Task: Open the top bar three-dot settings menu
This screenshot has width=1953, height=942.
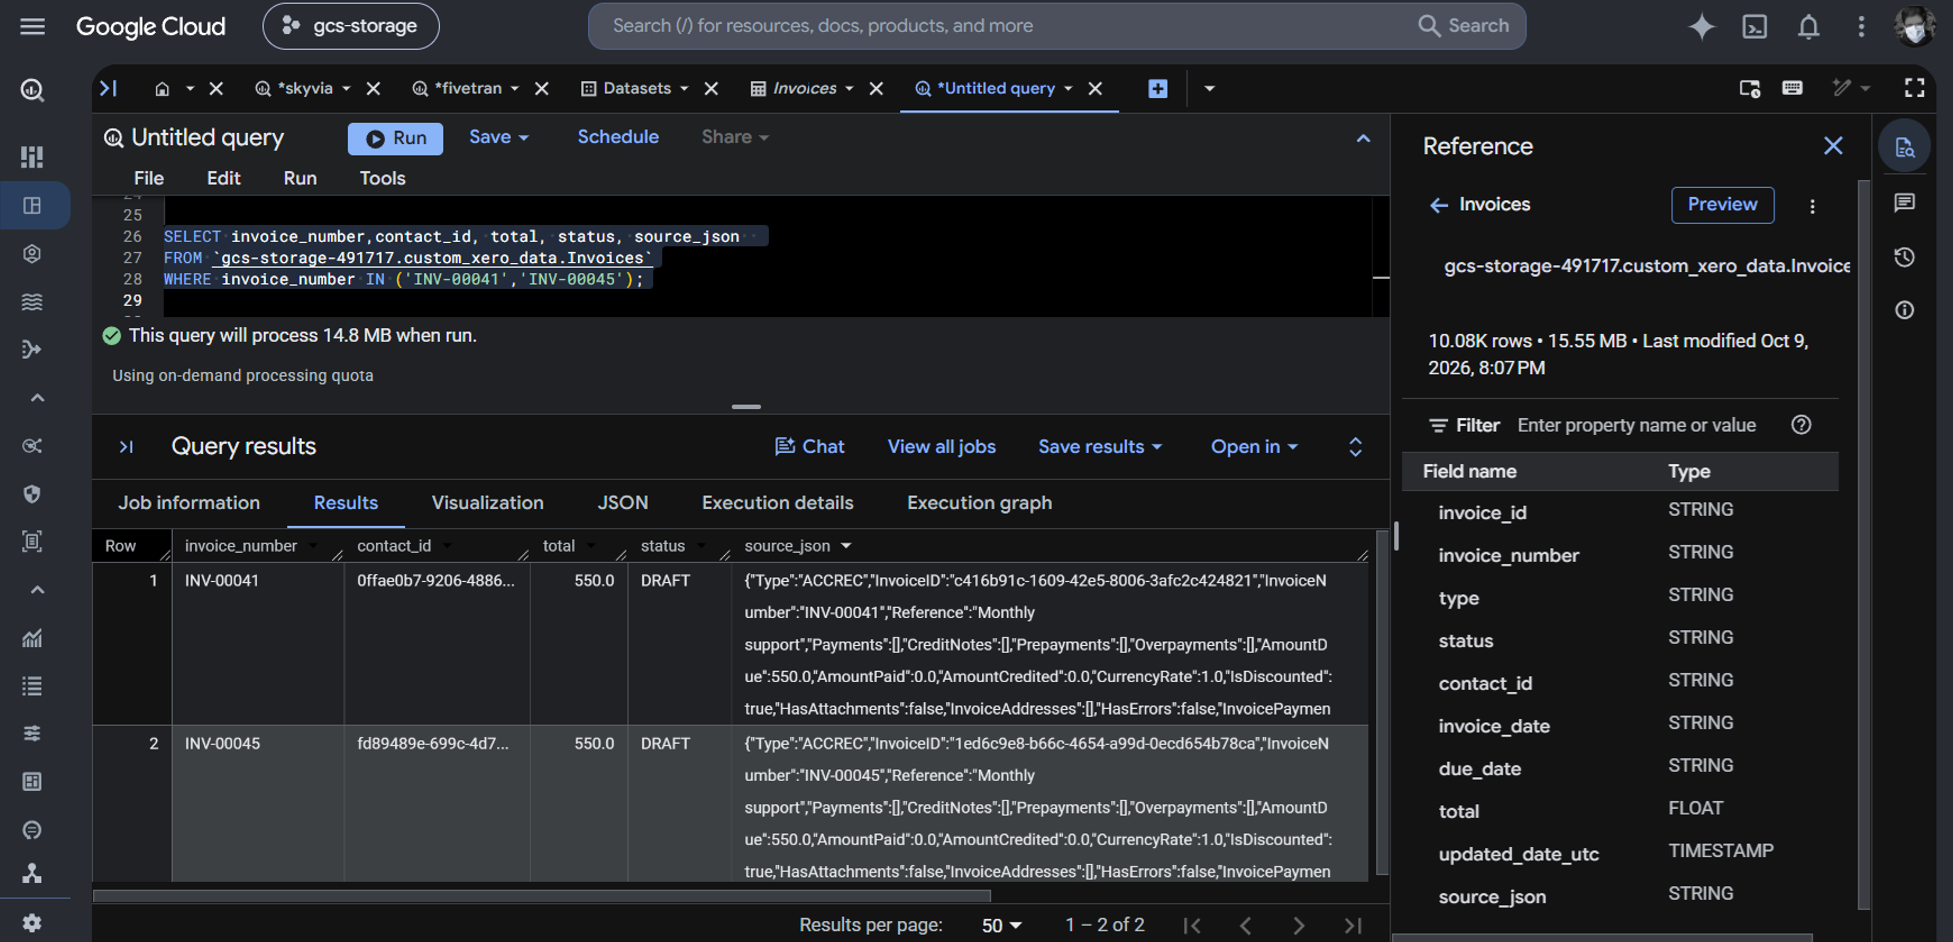Action: click(x=1861, y=26)
